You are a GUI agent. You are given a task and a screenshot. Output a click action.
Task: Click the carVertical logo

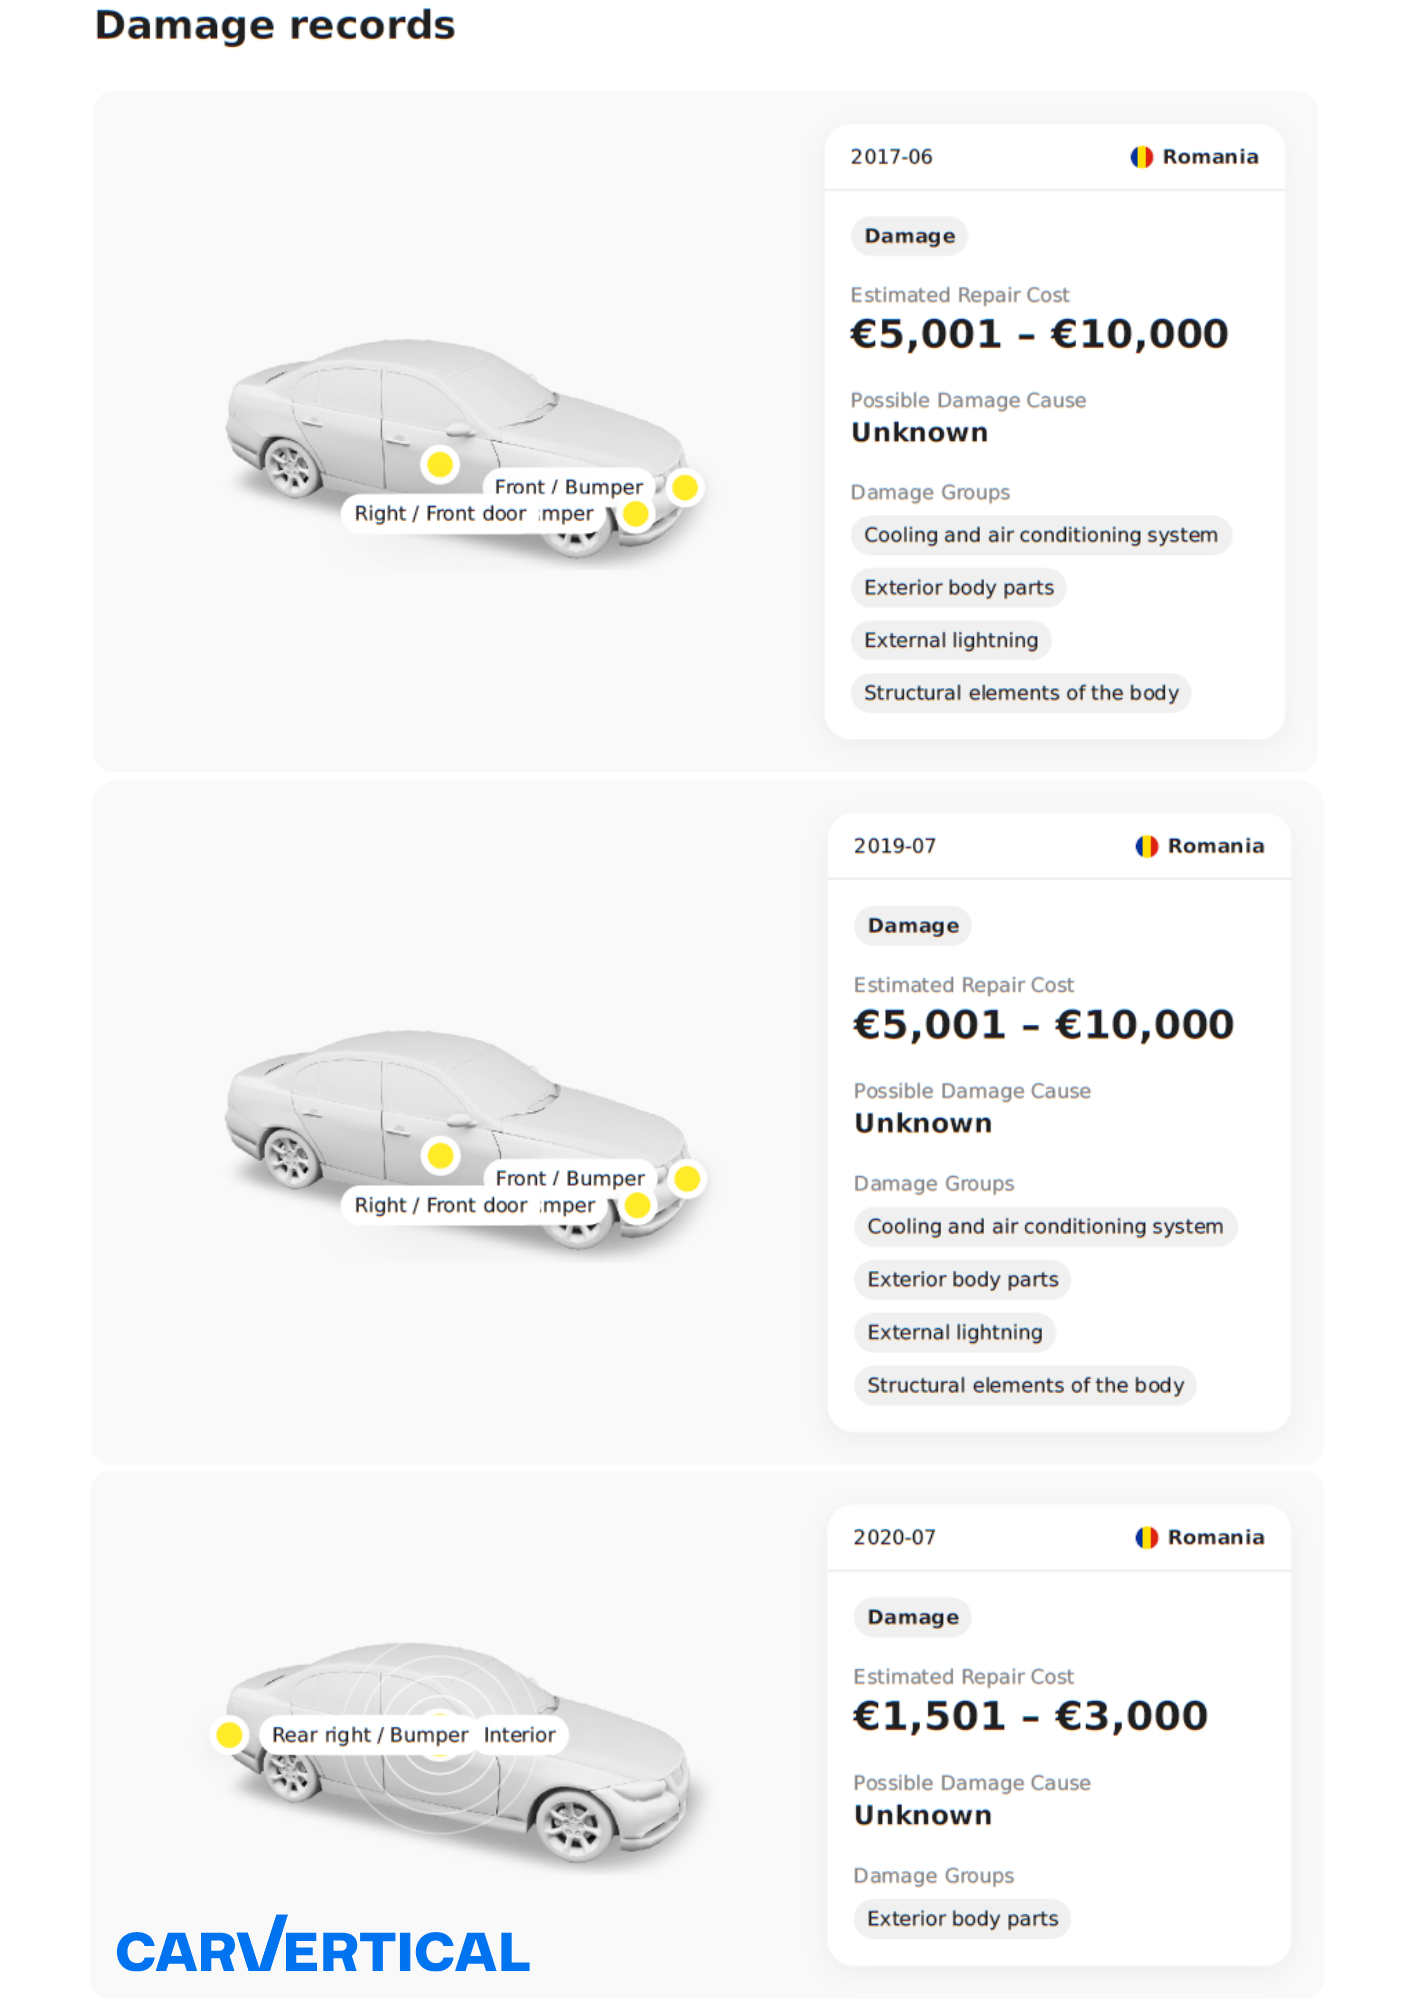pos(322,1946)
